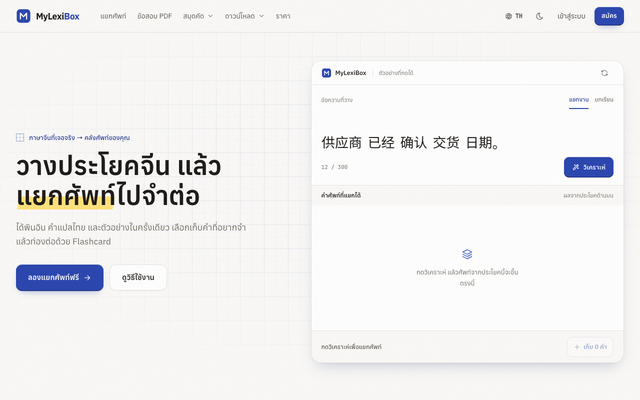The width and height of the screenshot is (640, 400).
Task: Click the ดูวิธีใช้งาน button
Action: coord(138,278)
